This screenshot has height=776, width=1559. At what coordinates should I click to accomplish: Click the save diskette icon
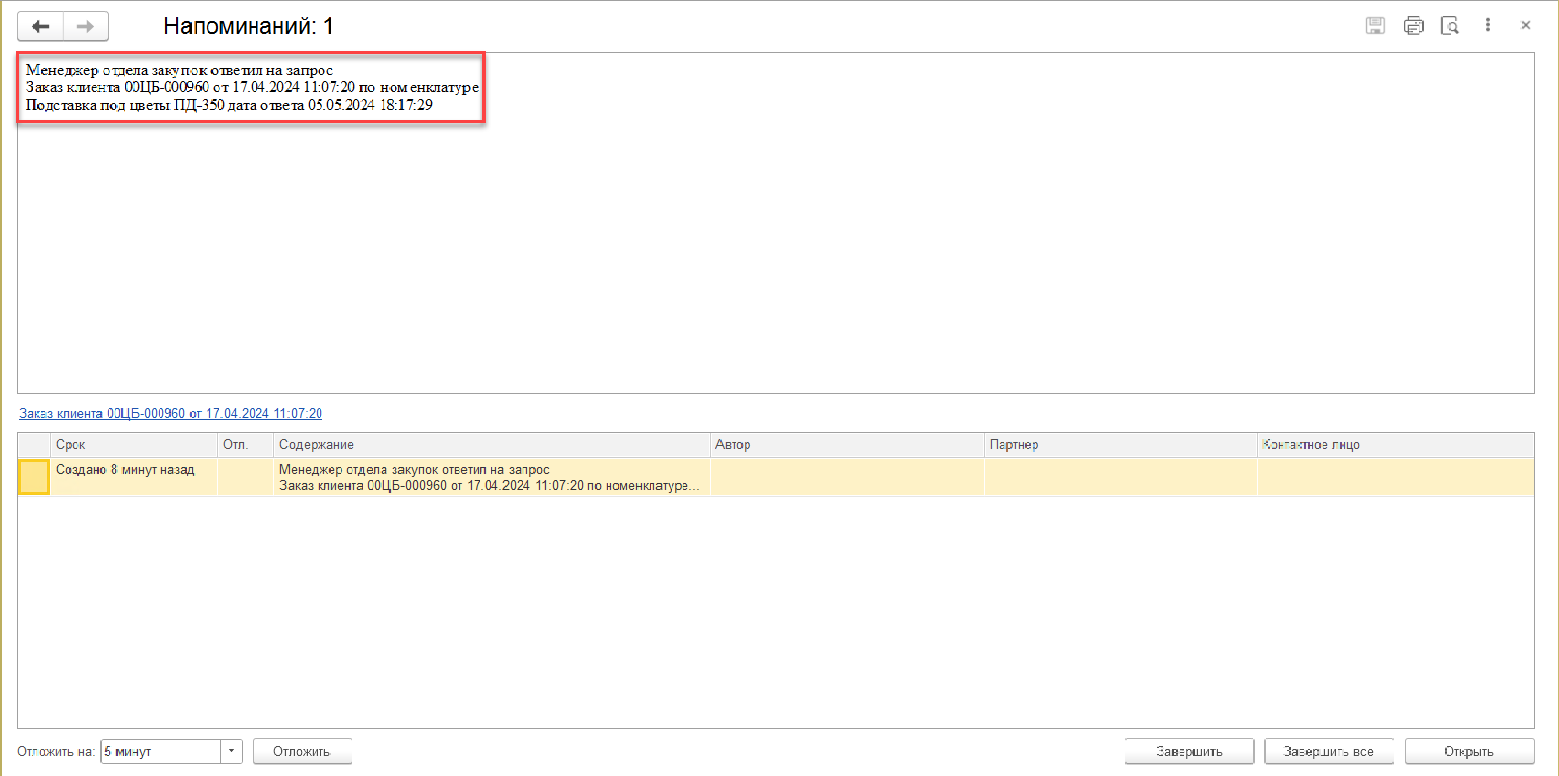click(x=1376, y=26)
